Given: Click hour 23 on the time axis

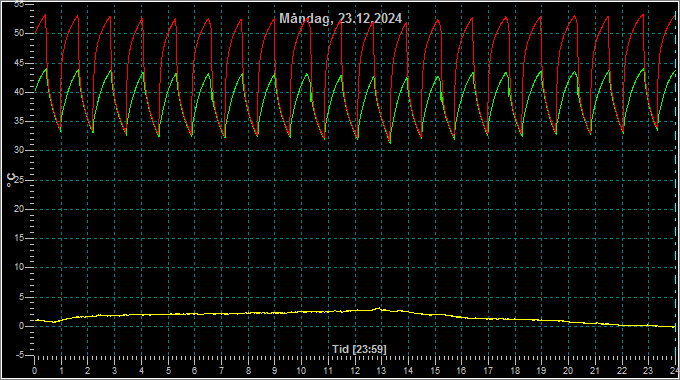Looking at the screenshot, I should pyautogui.click(x=649, y=371).
